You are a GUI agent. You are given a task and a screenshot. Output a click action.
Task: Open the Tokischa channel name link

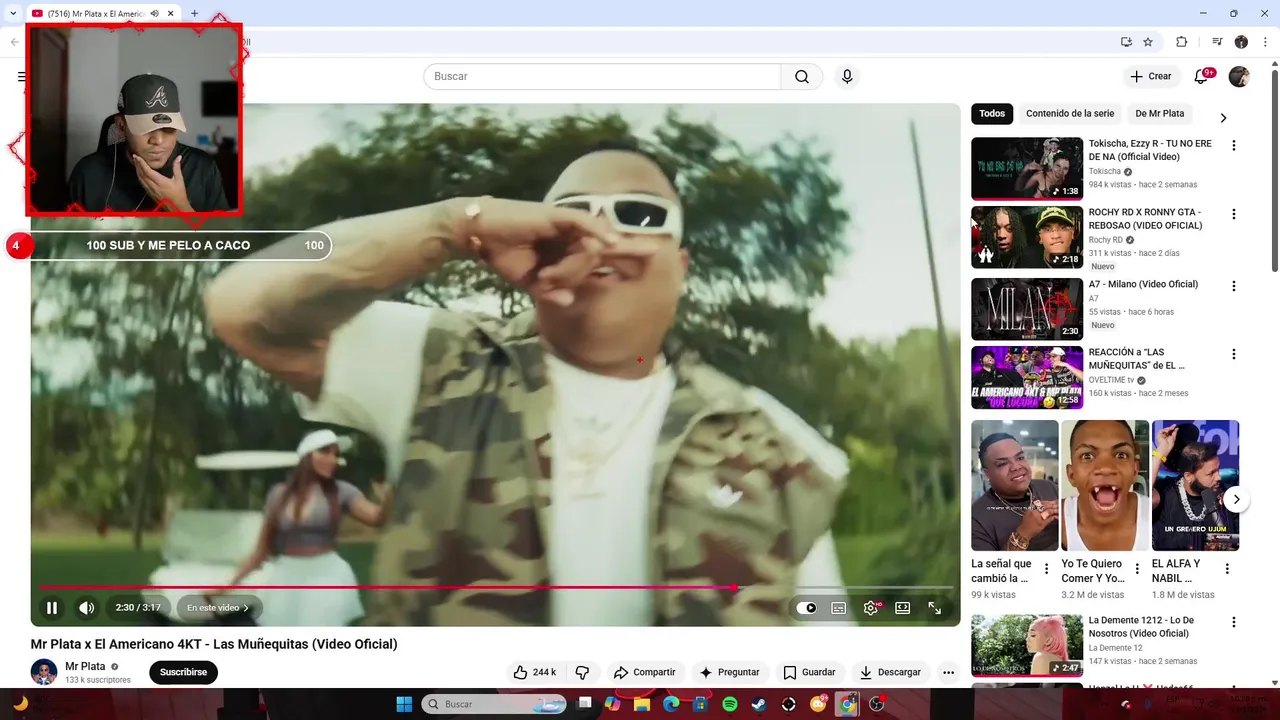point(1105,172)
